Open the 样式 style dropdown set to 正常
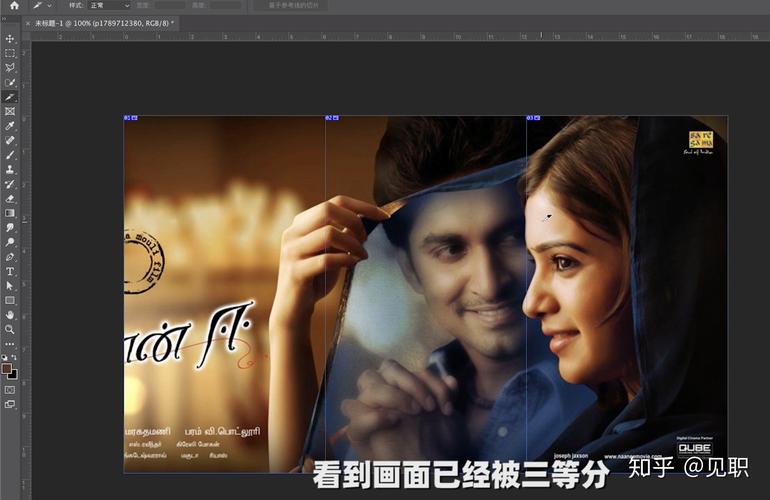This screenshot has width=770, height=500. click(x=109, y=5)
